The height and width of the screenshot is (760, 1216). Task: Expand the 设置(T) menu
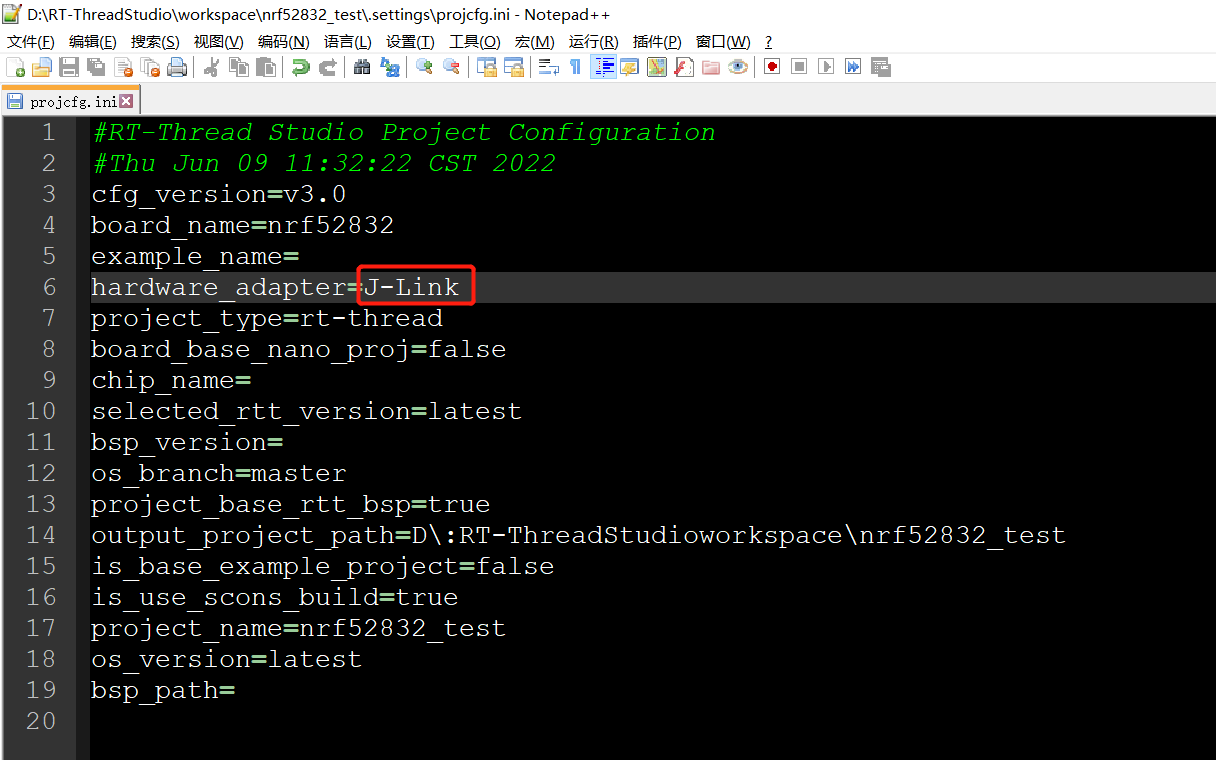[x=410, y=42]
